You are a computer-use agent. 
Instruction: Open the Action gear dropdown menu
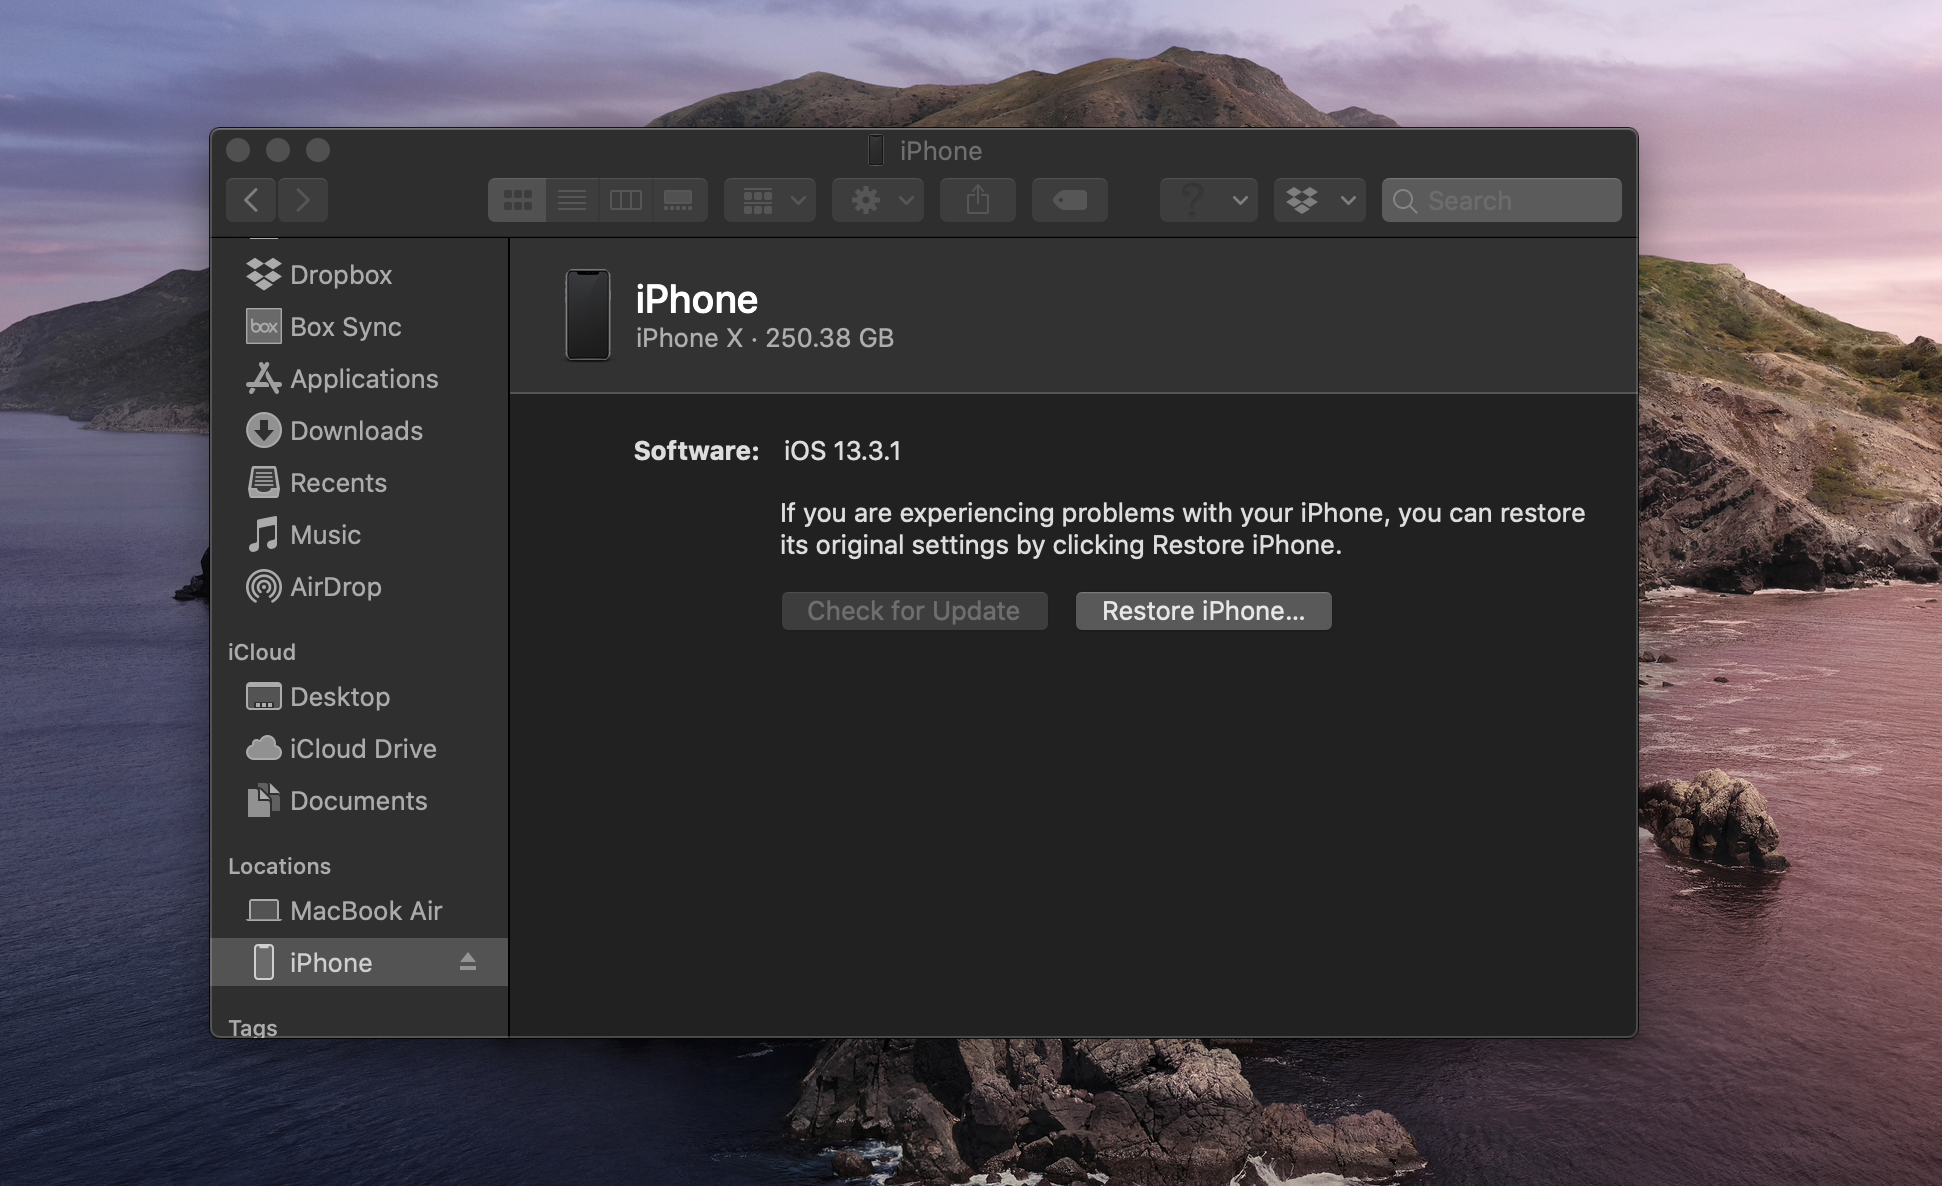(878, 201)
